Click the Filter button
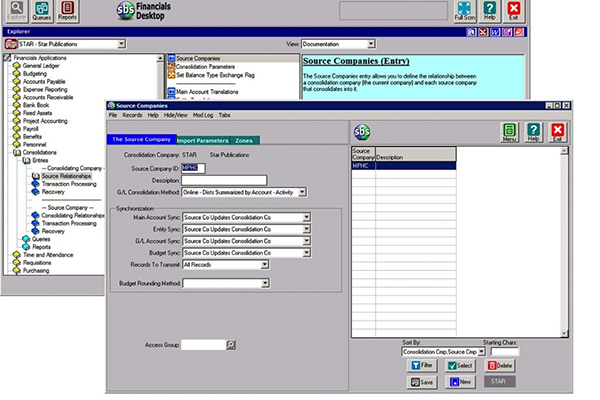The height and width of the screenshot is (400, 600). click(x=422, y=366)
